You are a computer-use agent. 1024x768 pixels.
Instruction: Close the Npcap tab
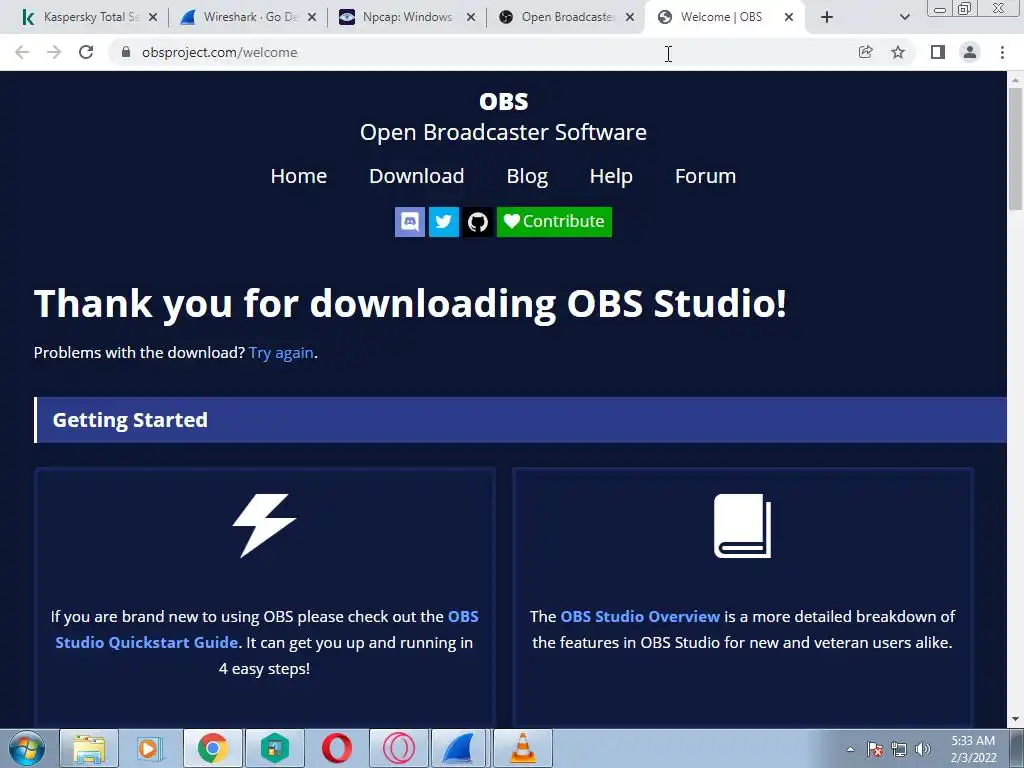pos(471,17)
